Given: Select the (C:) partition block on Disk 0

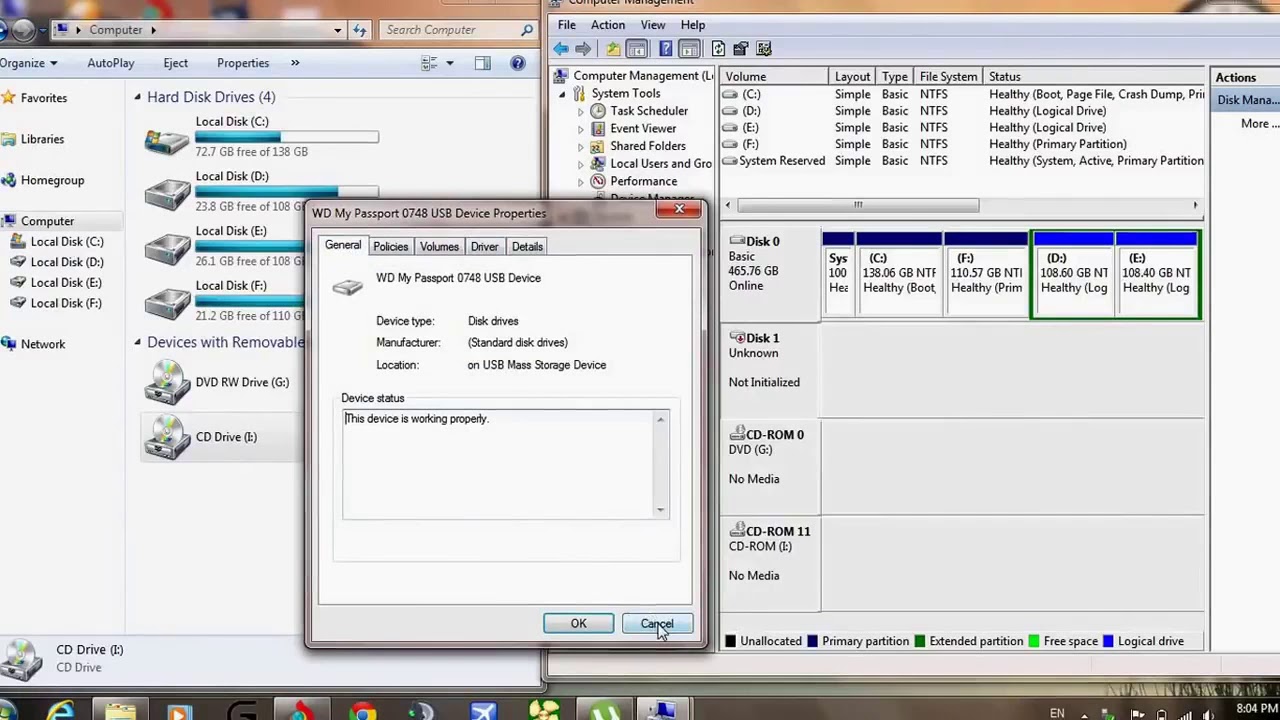Looking at the screenshot, I should pos(899,276).
